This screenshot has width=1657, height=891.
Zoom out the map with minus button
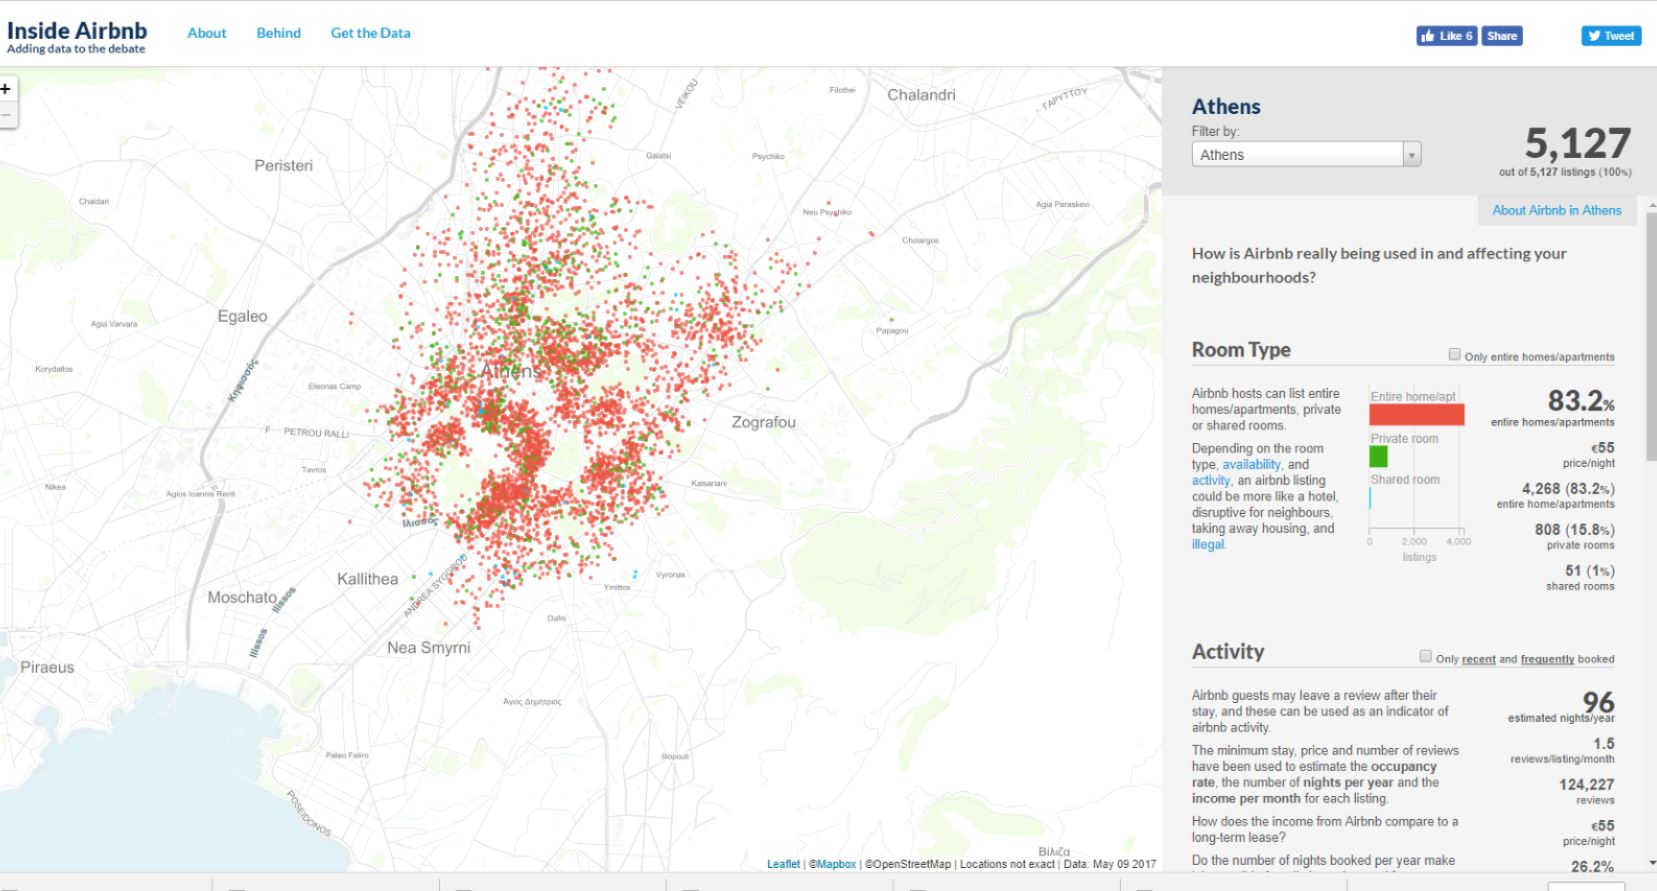[x=6, y=115]
